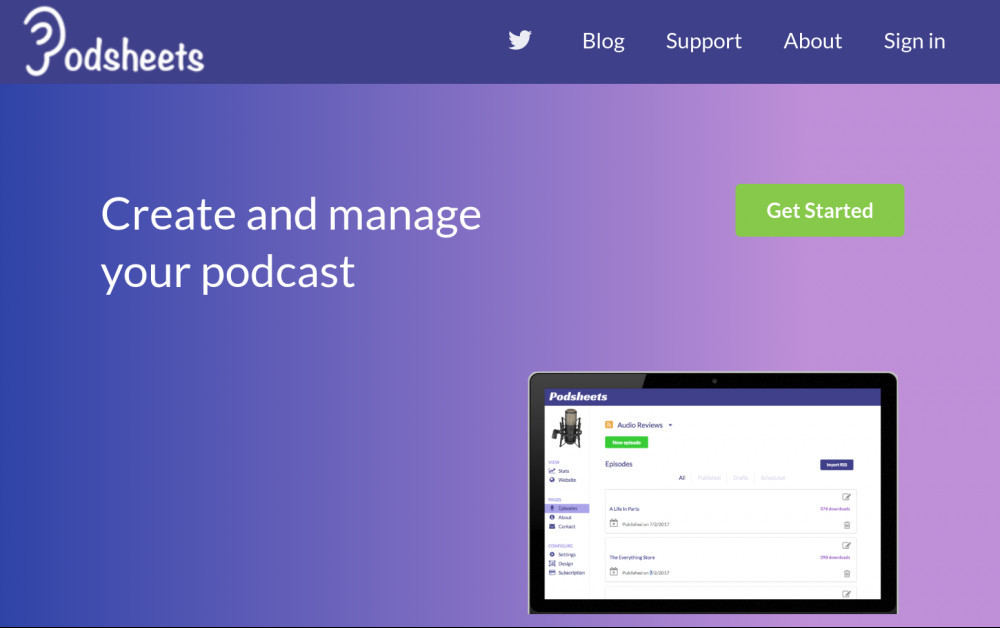Select the All episodes filter tab

coord(682,478)
